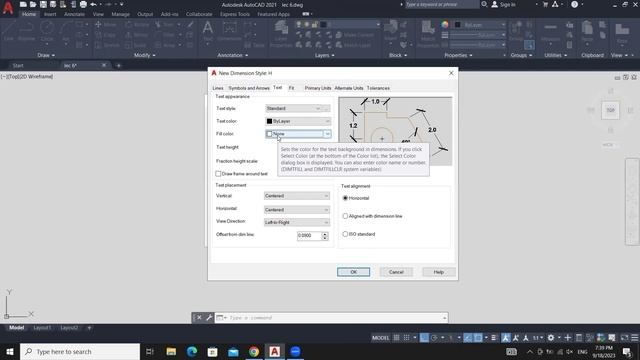Switch to the Alternate Units tab
The width and height of the screenshot is (640, 360).
[x=349, y=88]
